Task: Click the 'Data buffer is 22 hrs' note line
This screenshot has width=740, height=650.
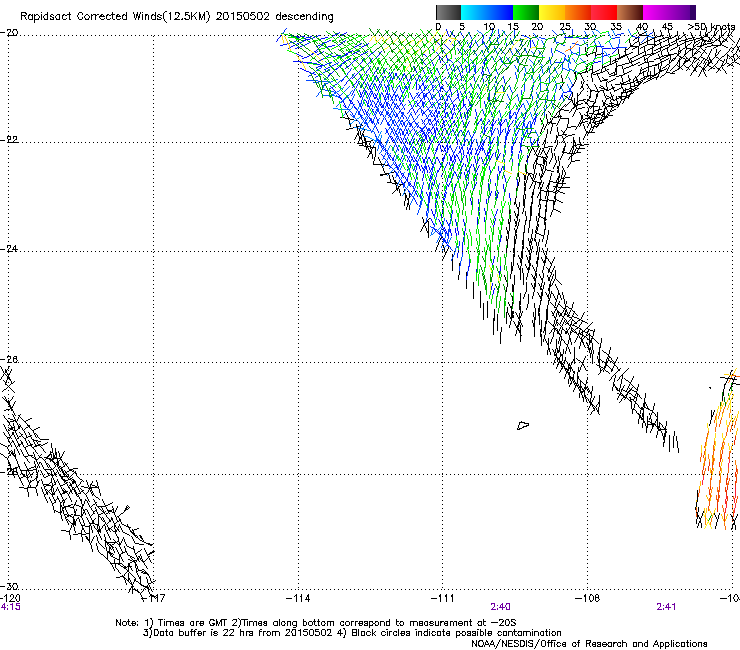Action: (352, 633)
